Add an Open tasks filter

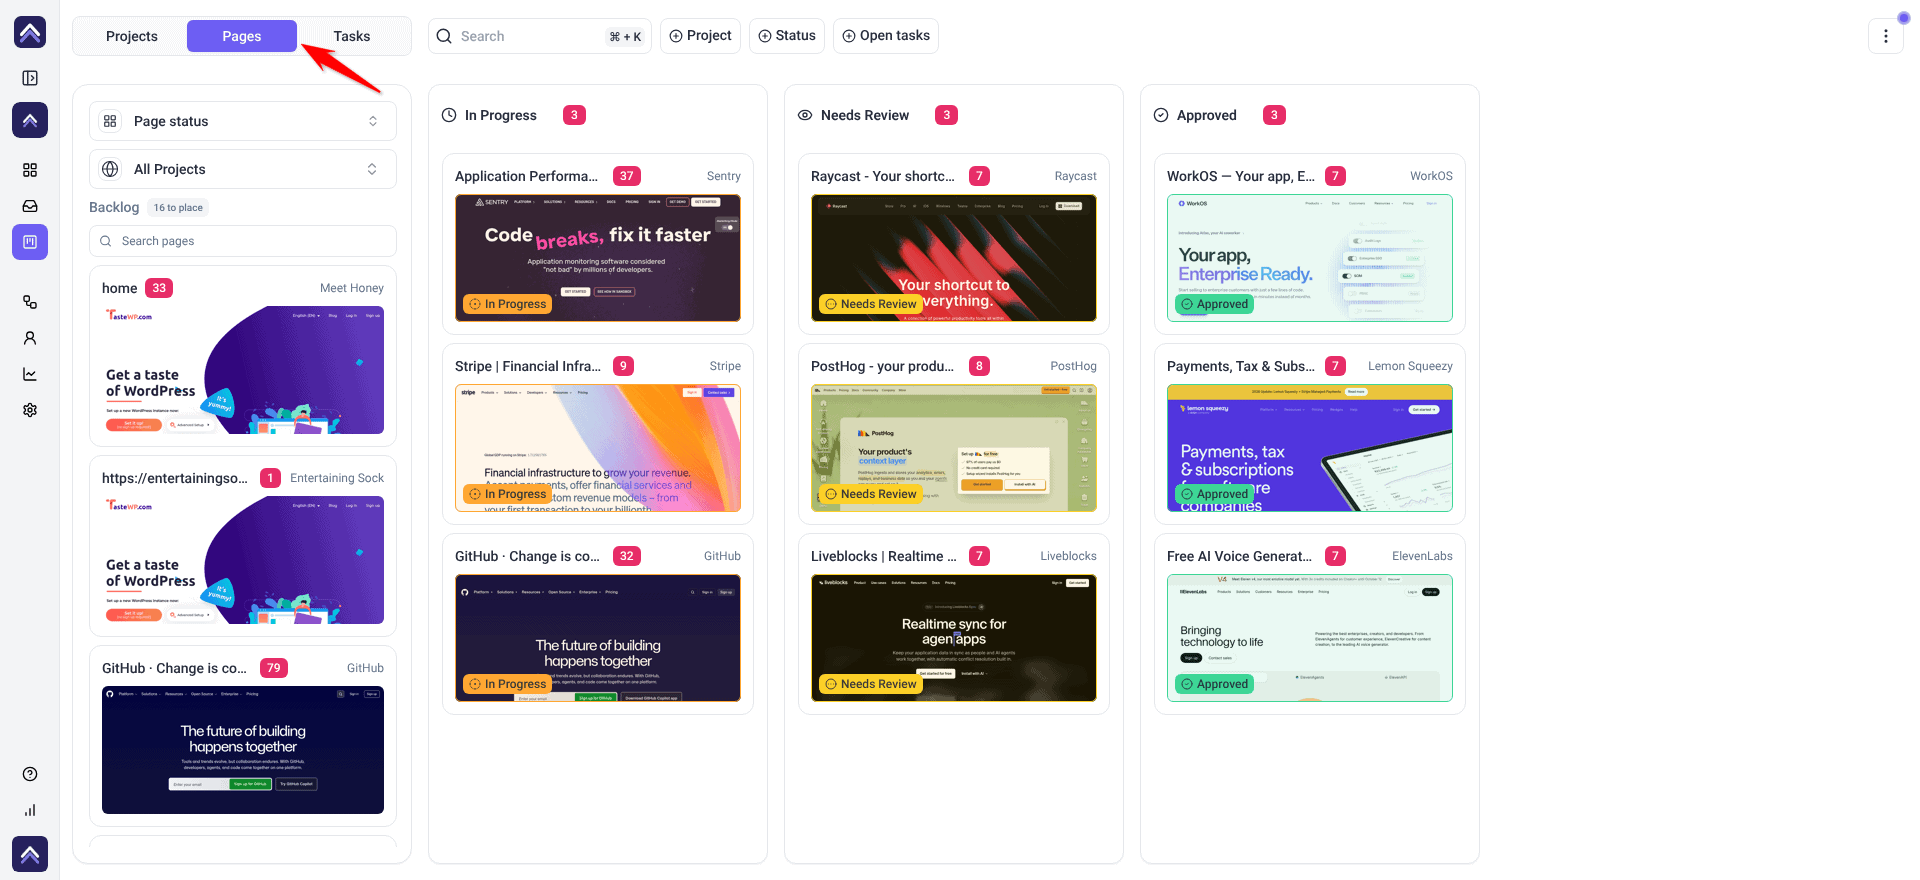(x=886, y=36)
